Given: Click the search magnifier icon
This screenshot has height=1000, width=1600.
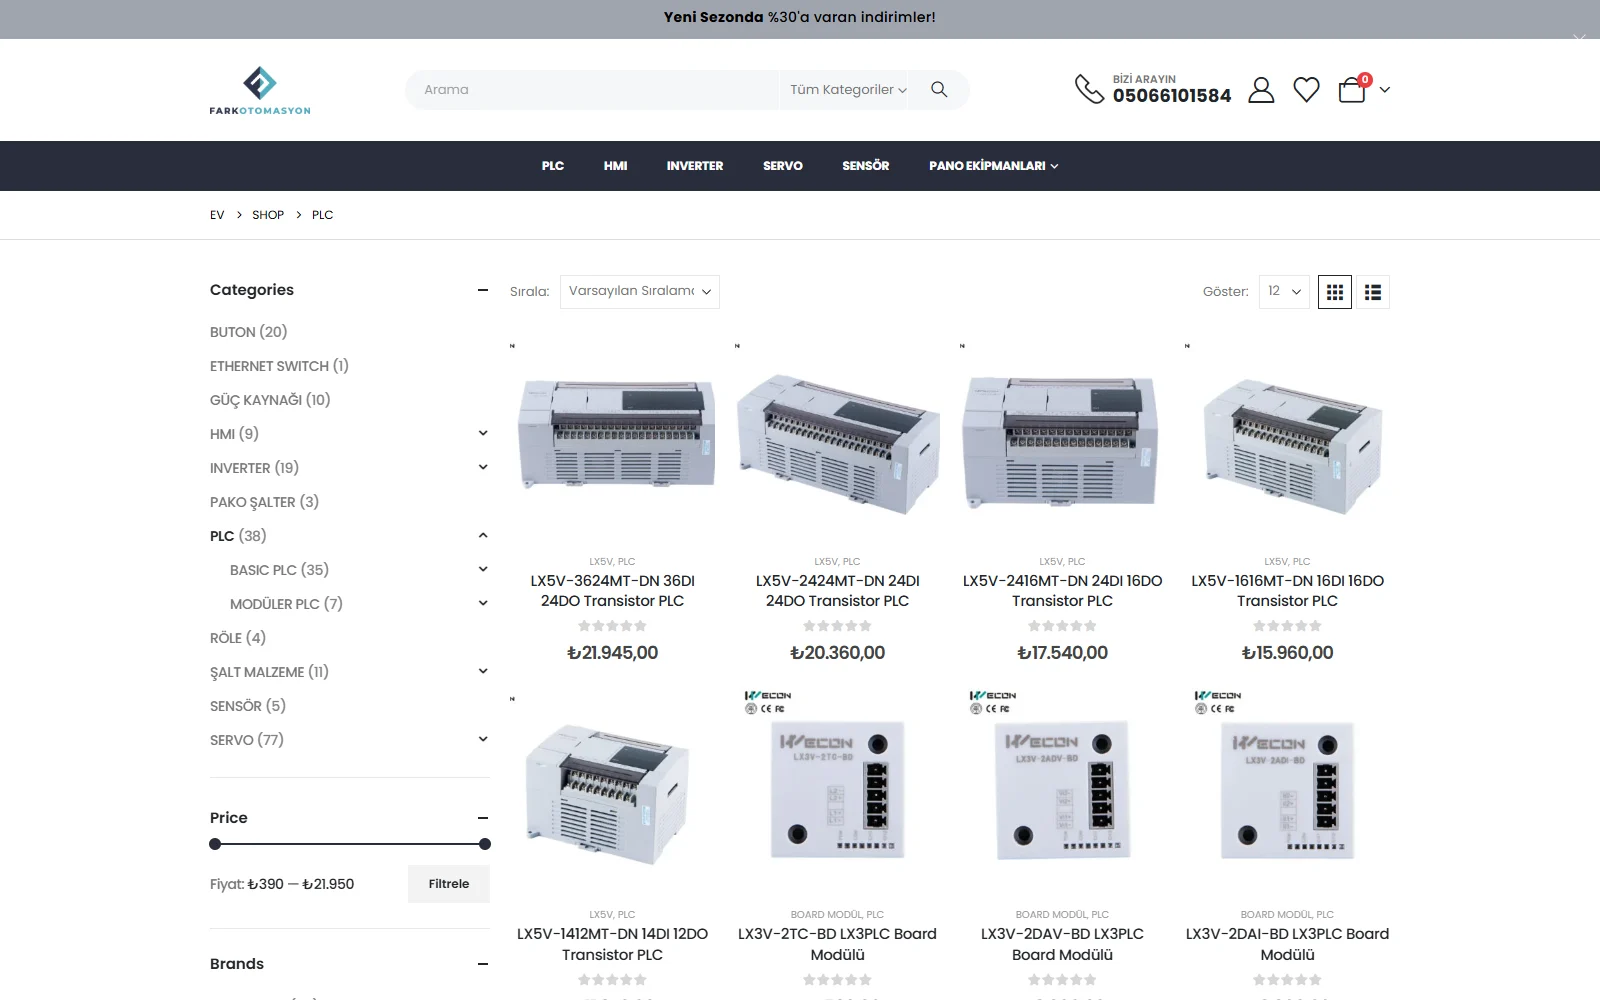Looking at the screenshot, I should (x=938, y=89).
